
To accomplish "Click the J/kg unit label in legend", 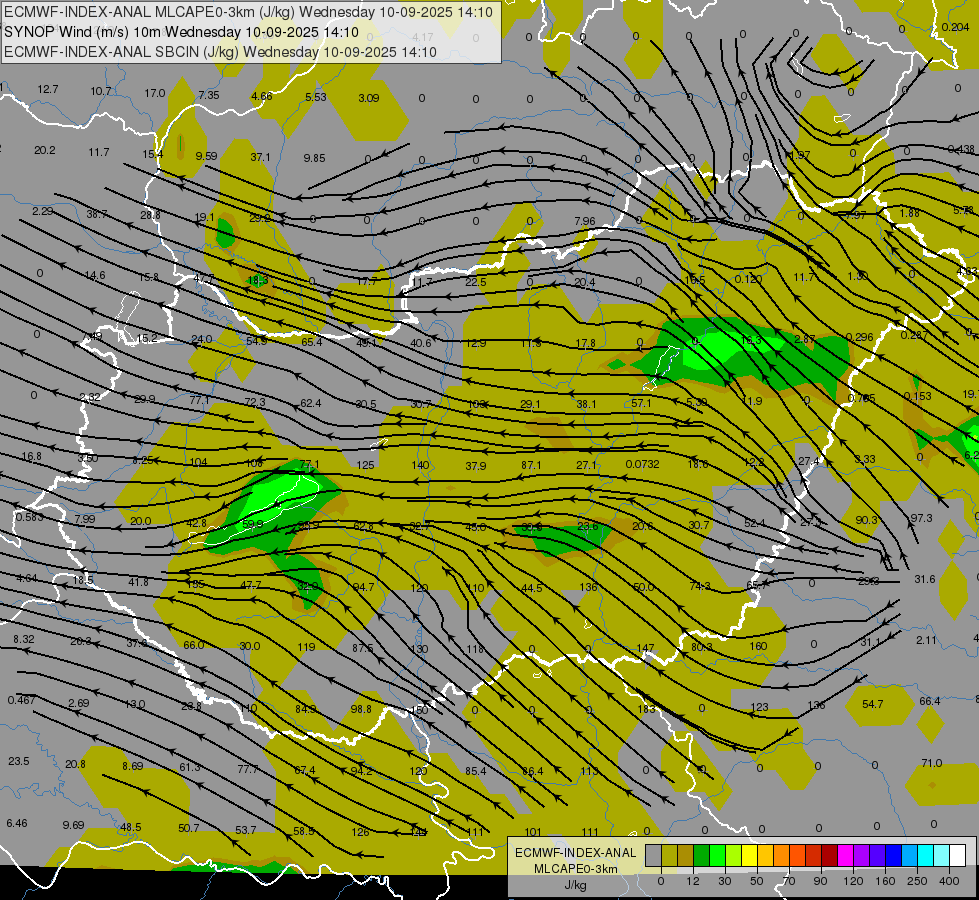I will coord(576,885).
